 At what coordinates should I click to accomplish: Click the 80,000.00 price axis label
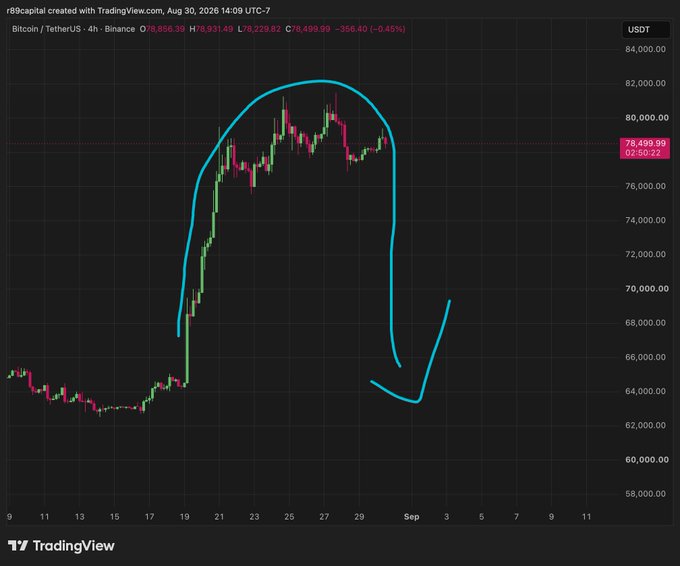click(x=647, y=118)
